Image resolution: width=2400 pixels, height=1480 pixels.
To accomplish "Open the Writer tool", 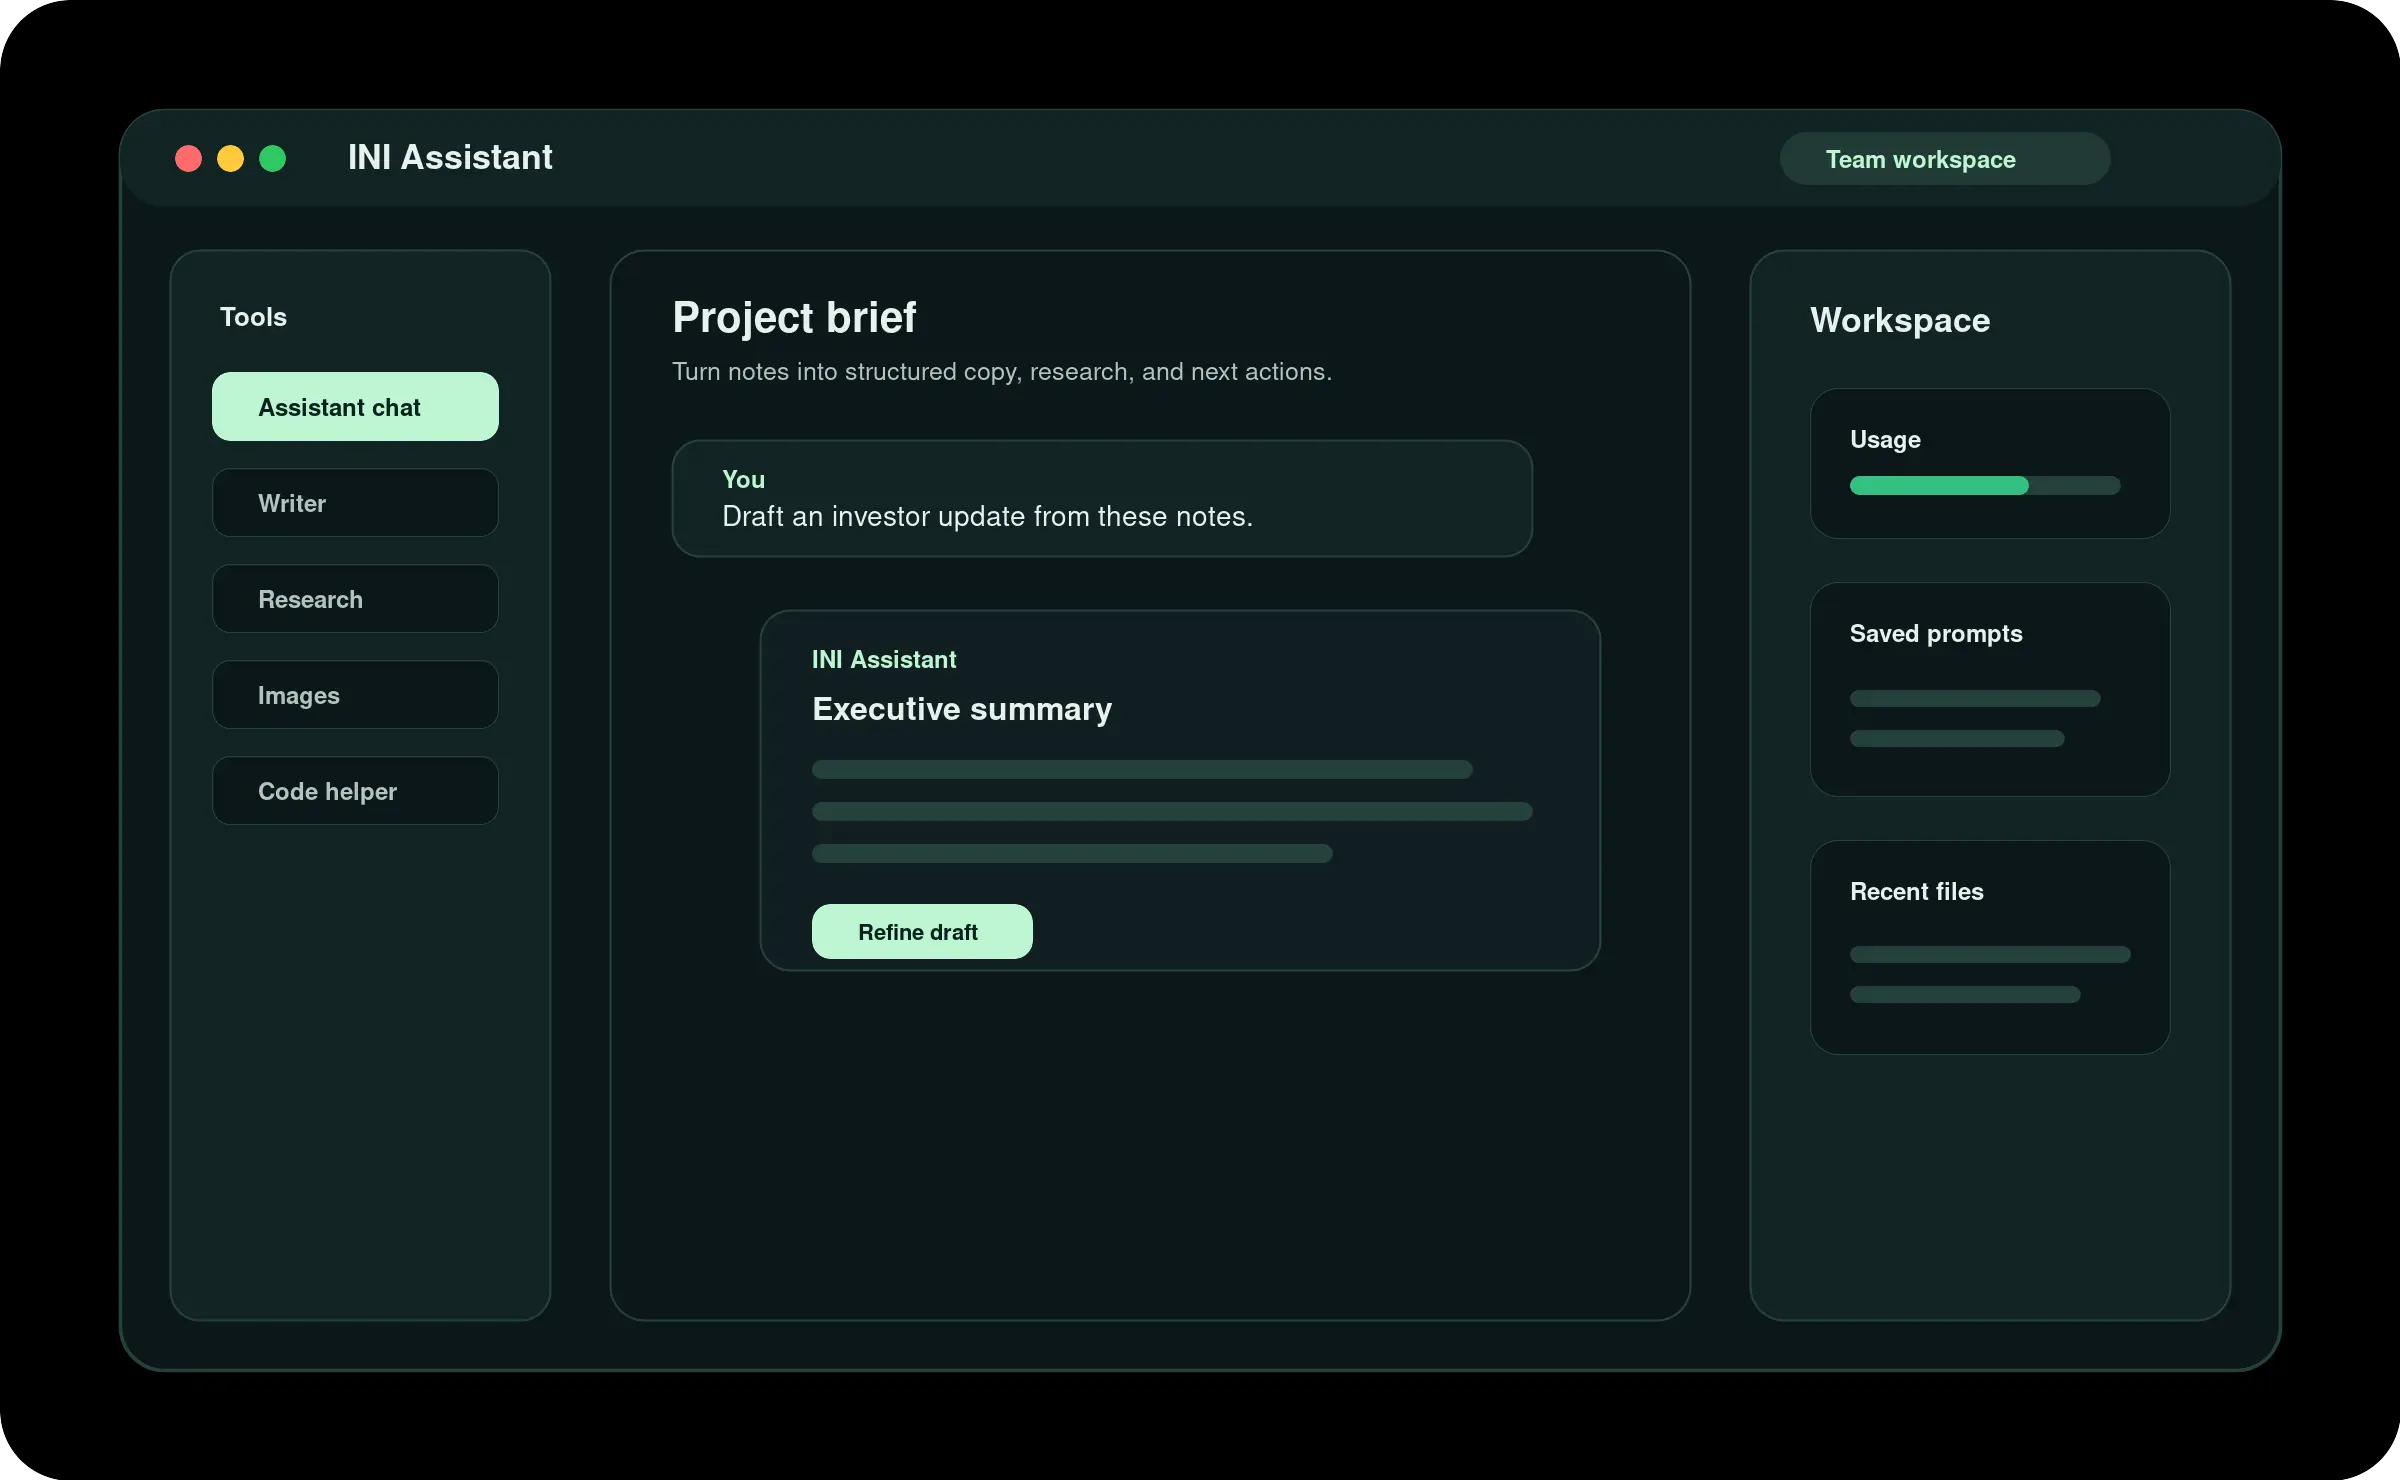I will (355, 503).
